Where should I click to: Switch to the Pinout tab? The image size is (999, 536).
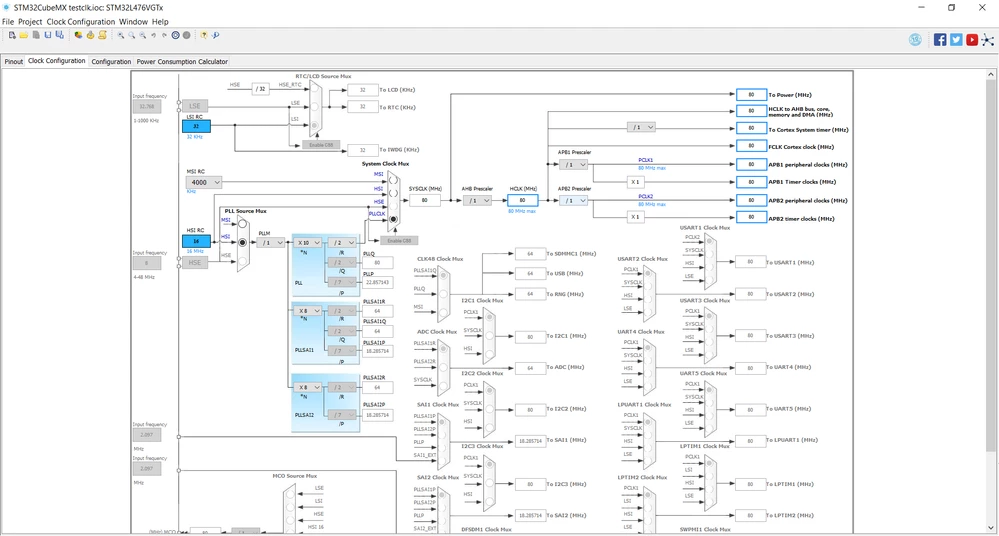coord(13,62)
